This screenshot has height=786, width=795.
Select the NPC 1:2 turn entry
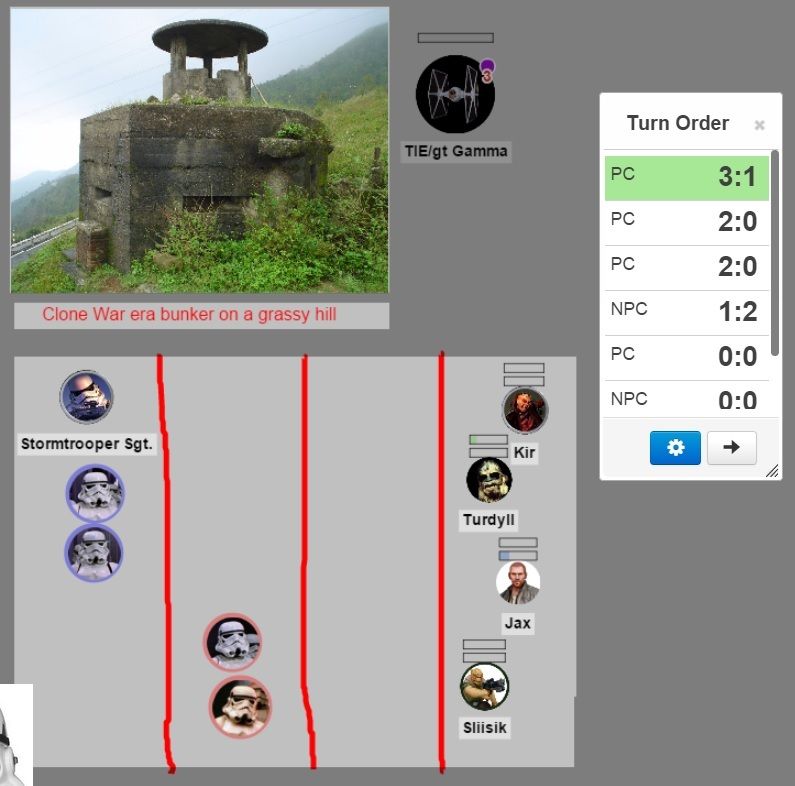686,312
